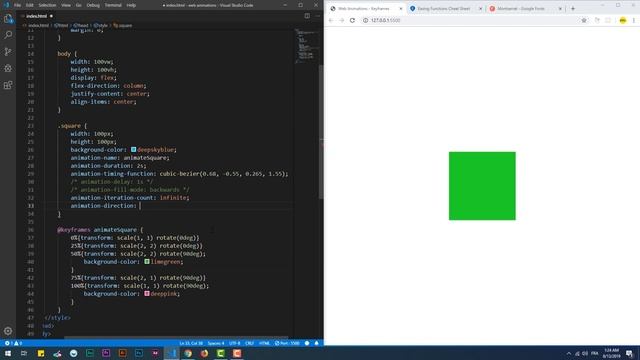Open Sticky Notes from taskbar
Viewport: 640px width, 360px height.
click(x=41, y=353)
